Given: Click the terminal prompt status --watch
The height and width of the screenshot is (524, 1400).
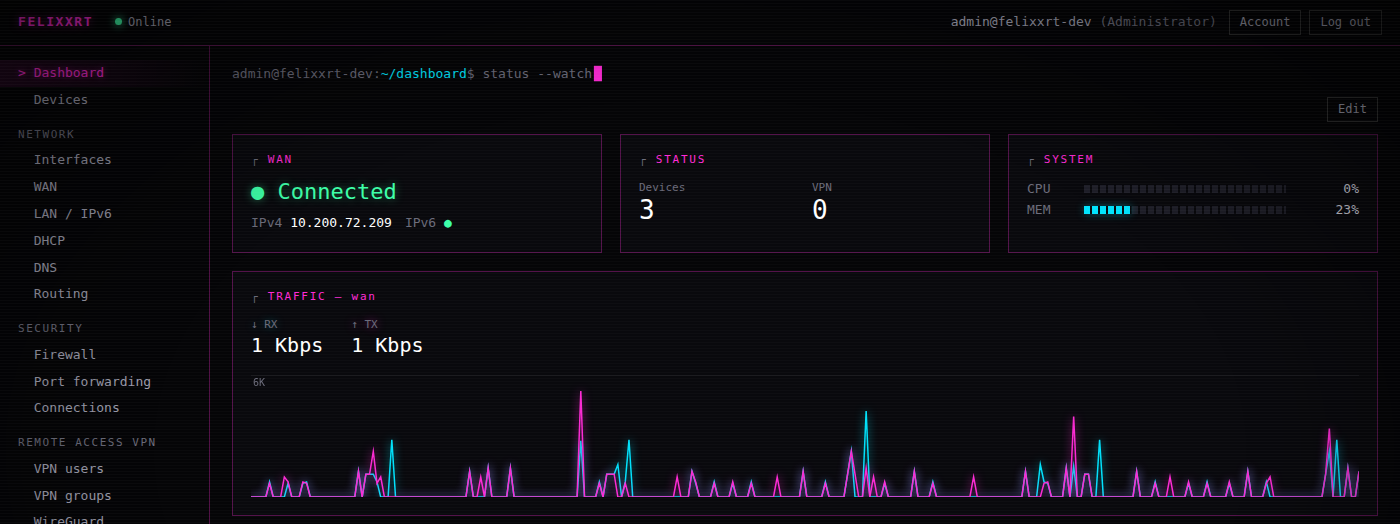Looking at the screenshot, I should point(537,73).
